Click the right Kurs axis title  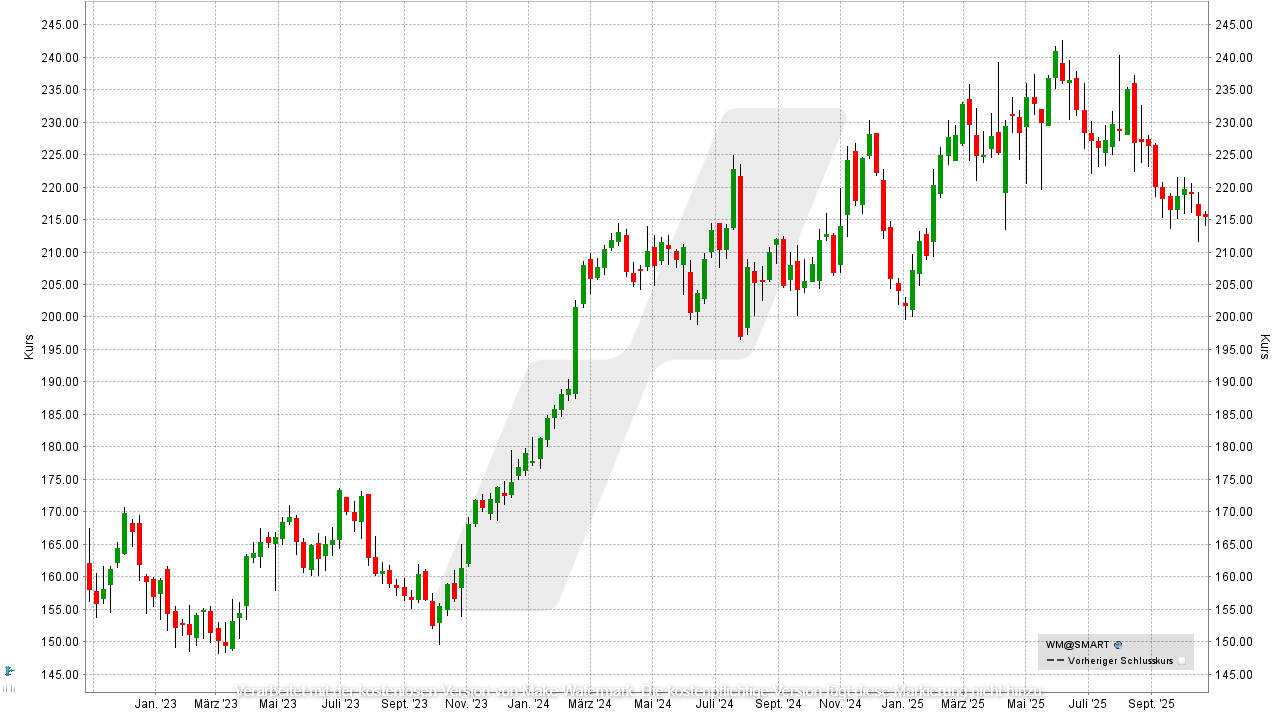pyautogui.click(x=1264, y=348)
